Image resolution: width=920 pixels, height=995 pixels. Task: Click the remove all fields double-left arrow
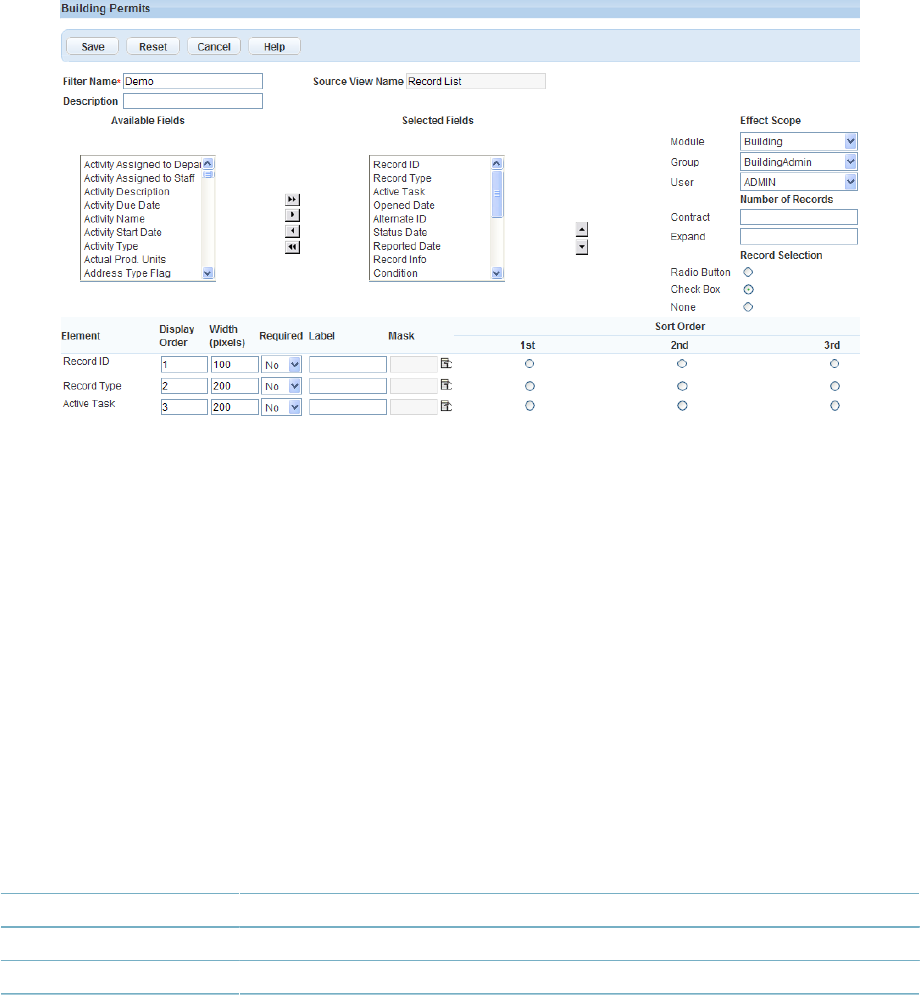[292, 247]
